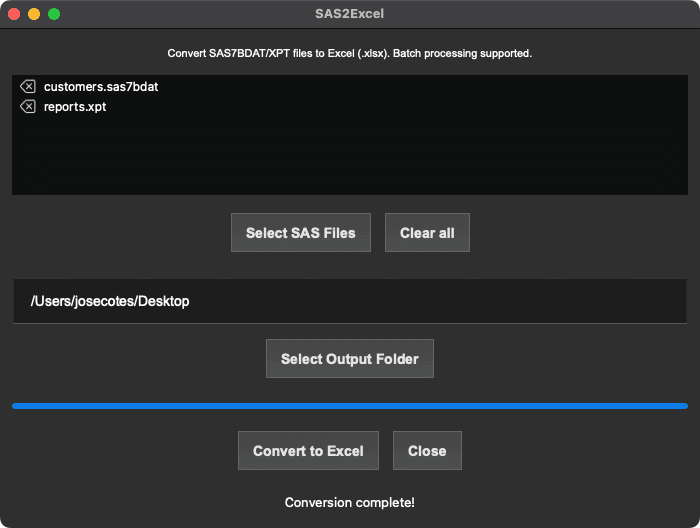Viewport: 700px width, 528px height.
Task: Click the empty right side of output path field
Action: 500,301
